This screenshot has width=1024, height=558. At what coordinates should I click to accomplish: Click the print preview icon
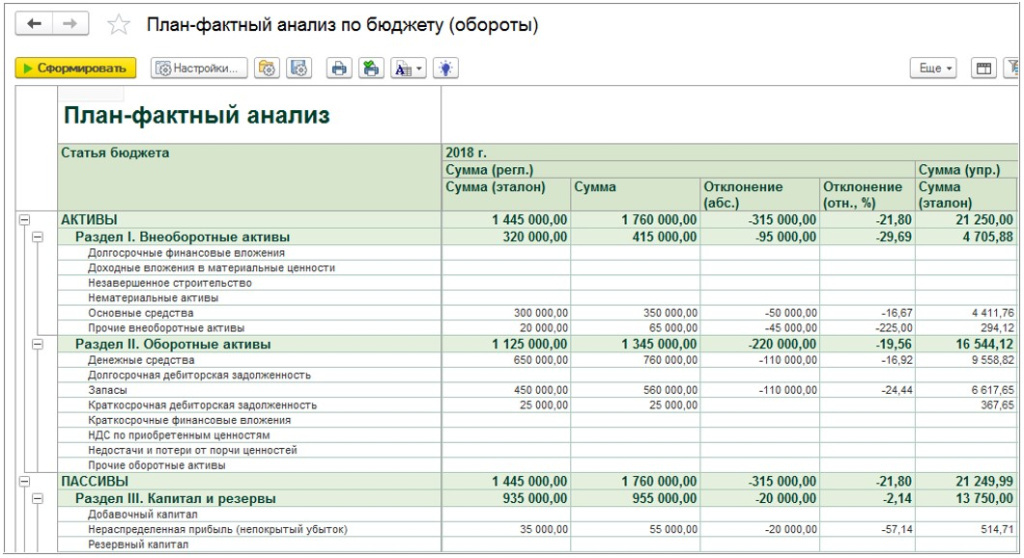coord(370,68)
